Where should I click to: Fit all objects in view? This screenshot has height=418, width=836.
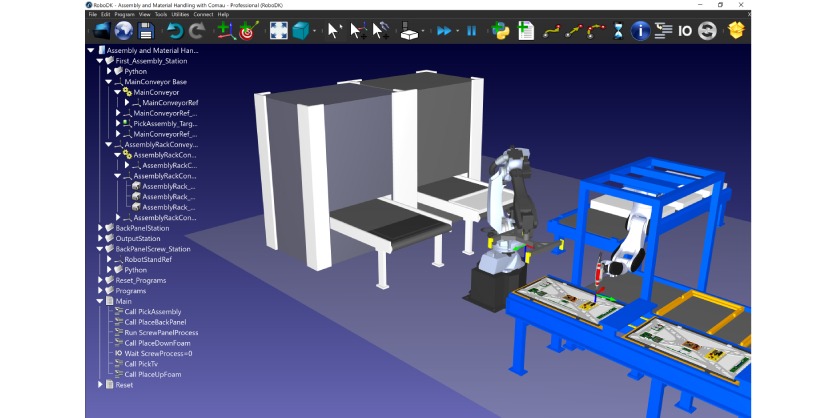[278, 31]
